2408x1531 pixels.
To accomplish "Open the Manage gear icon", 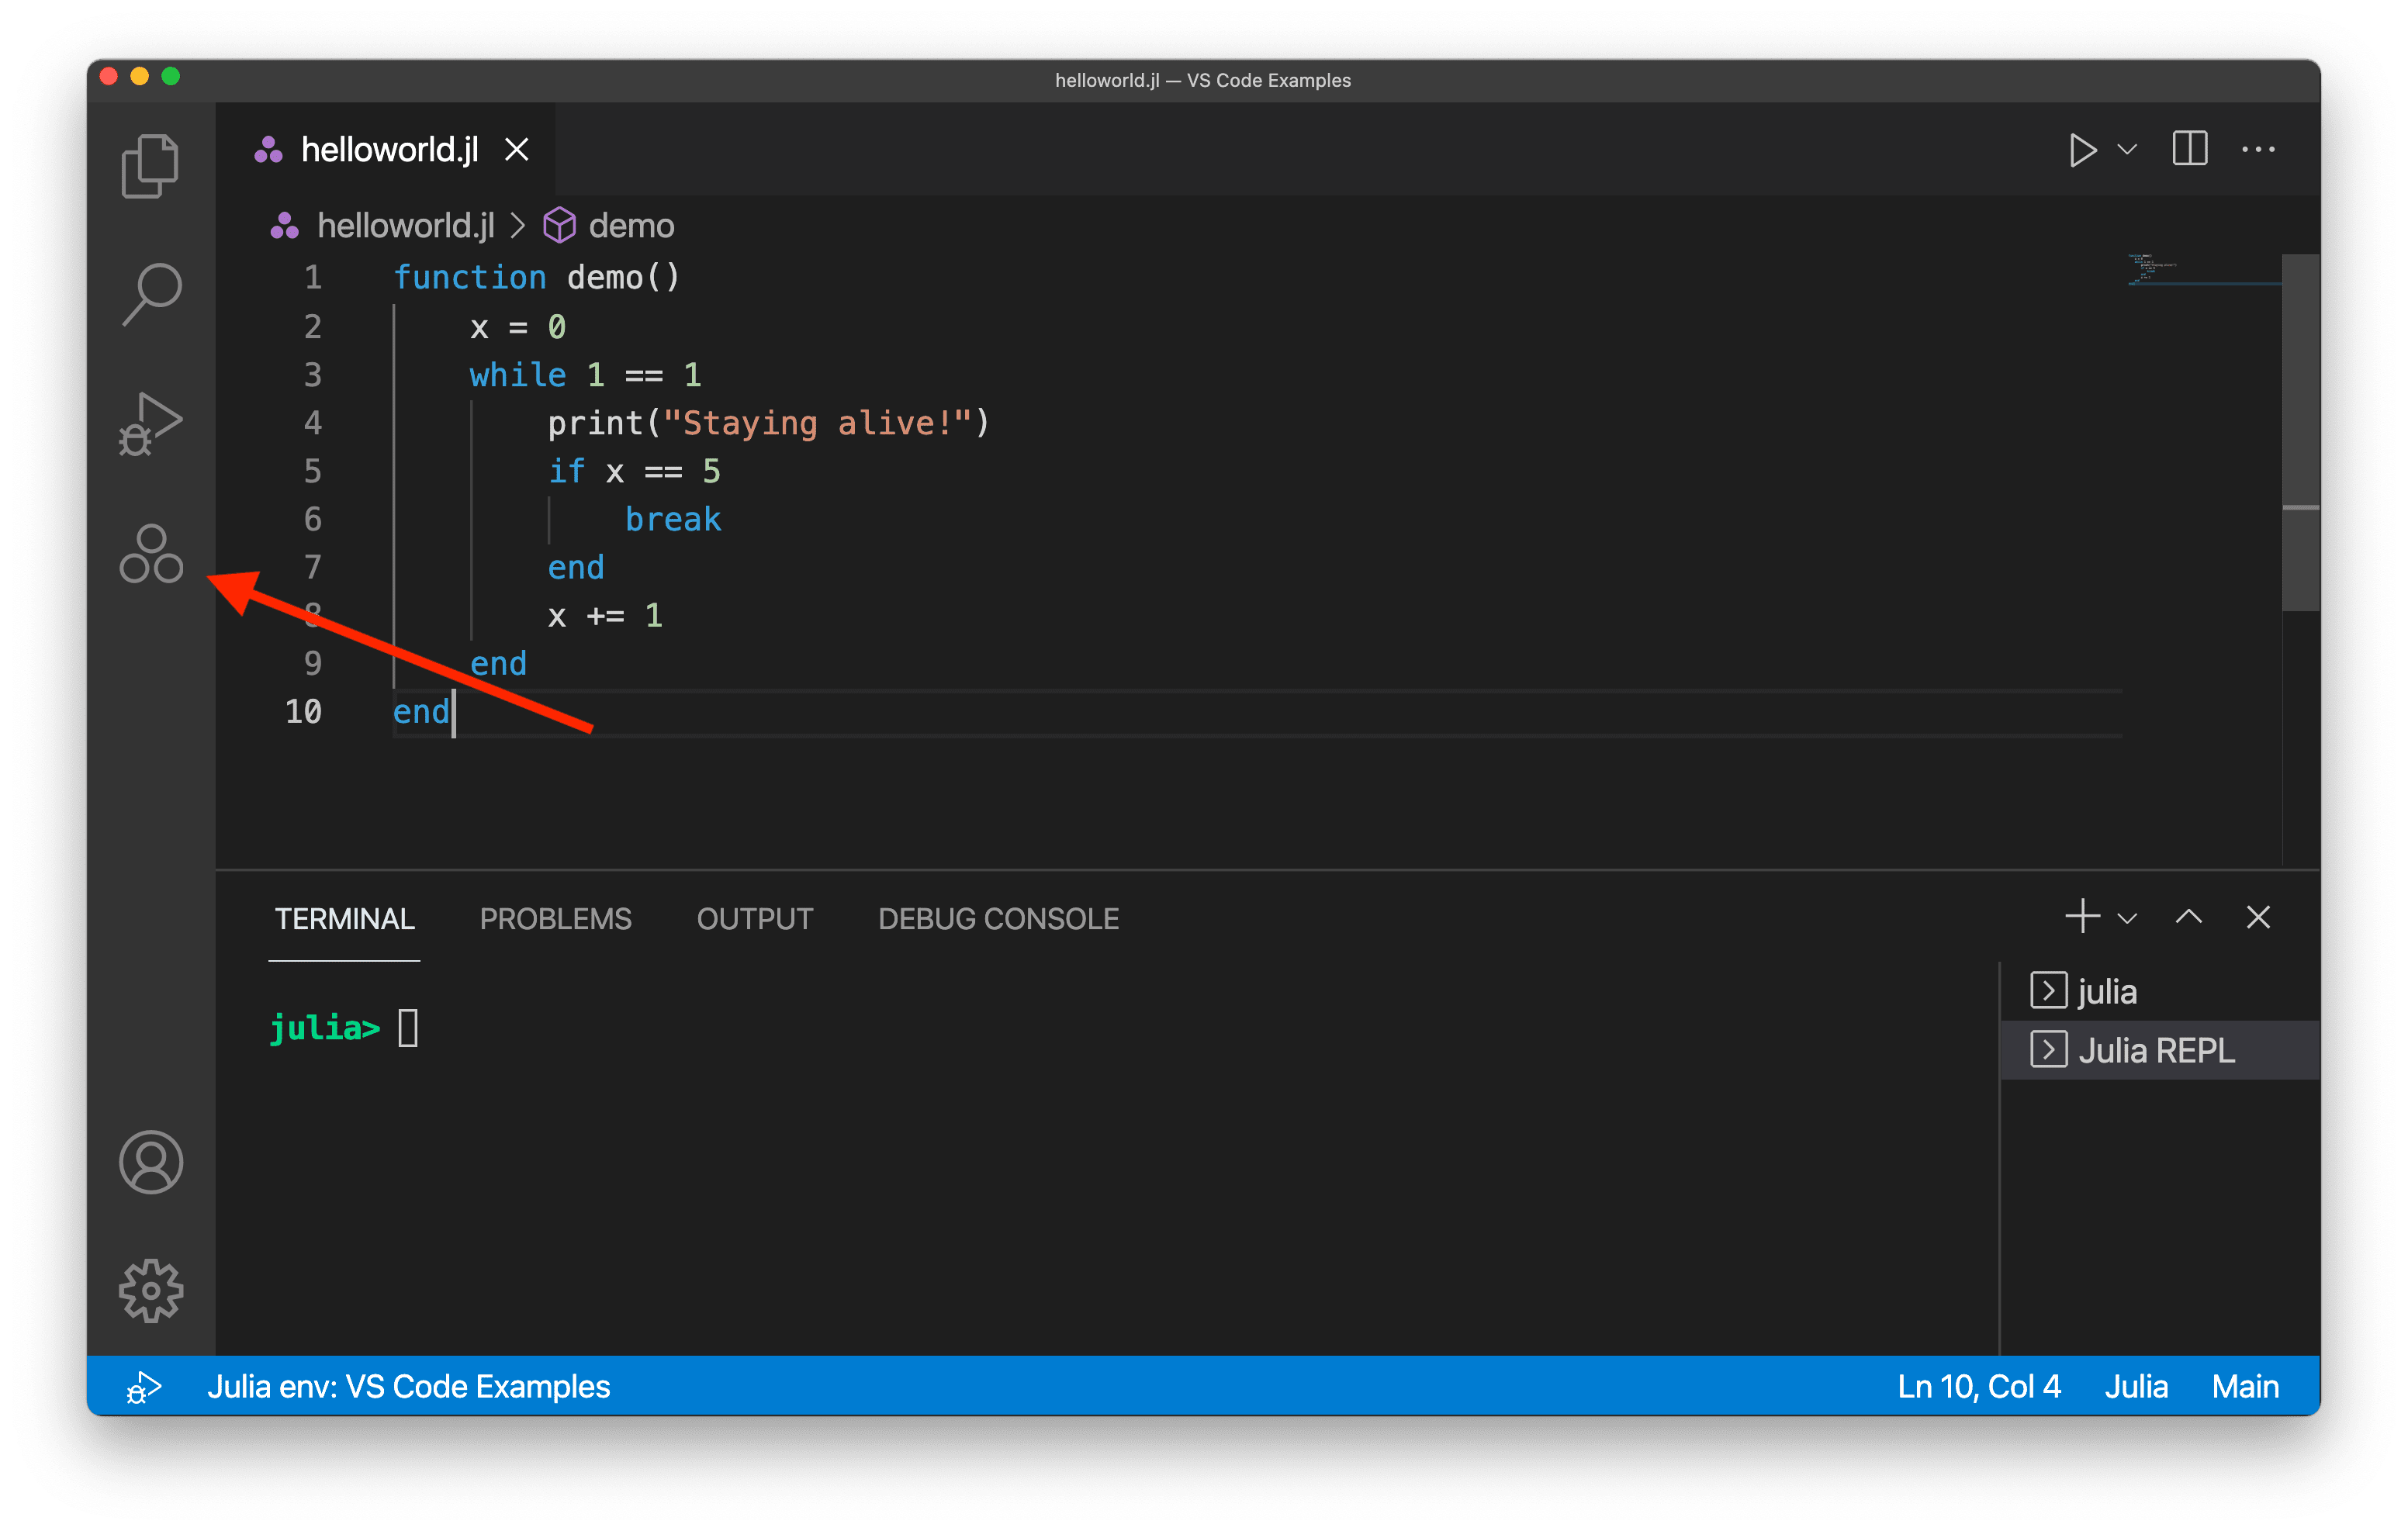I will 151,1290.
